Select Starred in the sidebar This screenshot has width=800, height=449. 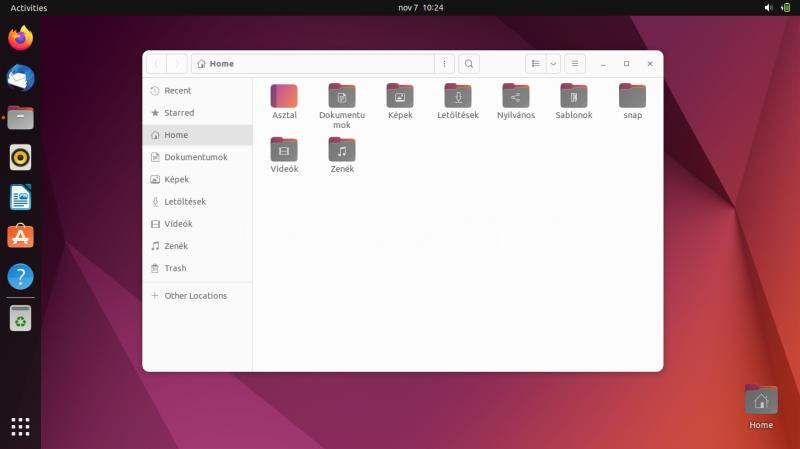tap(179, 113)
